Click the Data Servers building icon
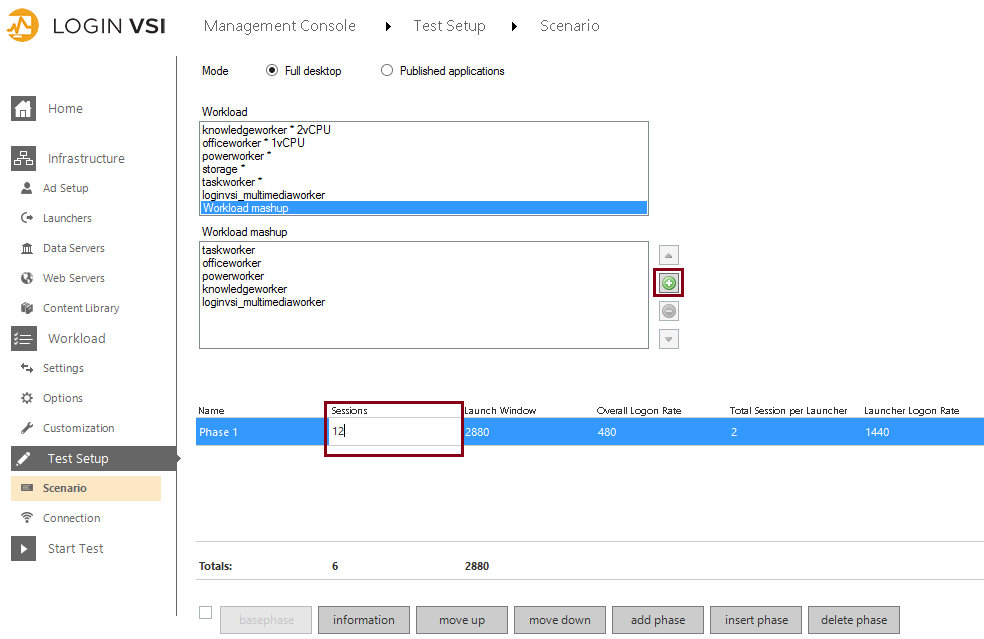Screen dimensions: 984x639 pyautogui.click(x=27, y=248)
